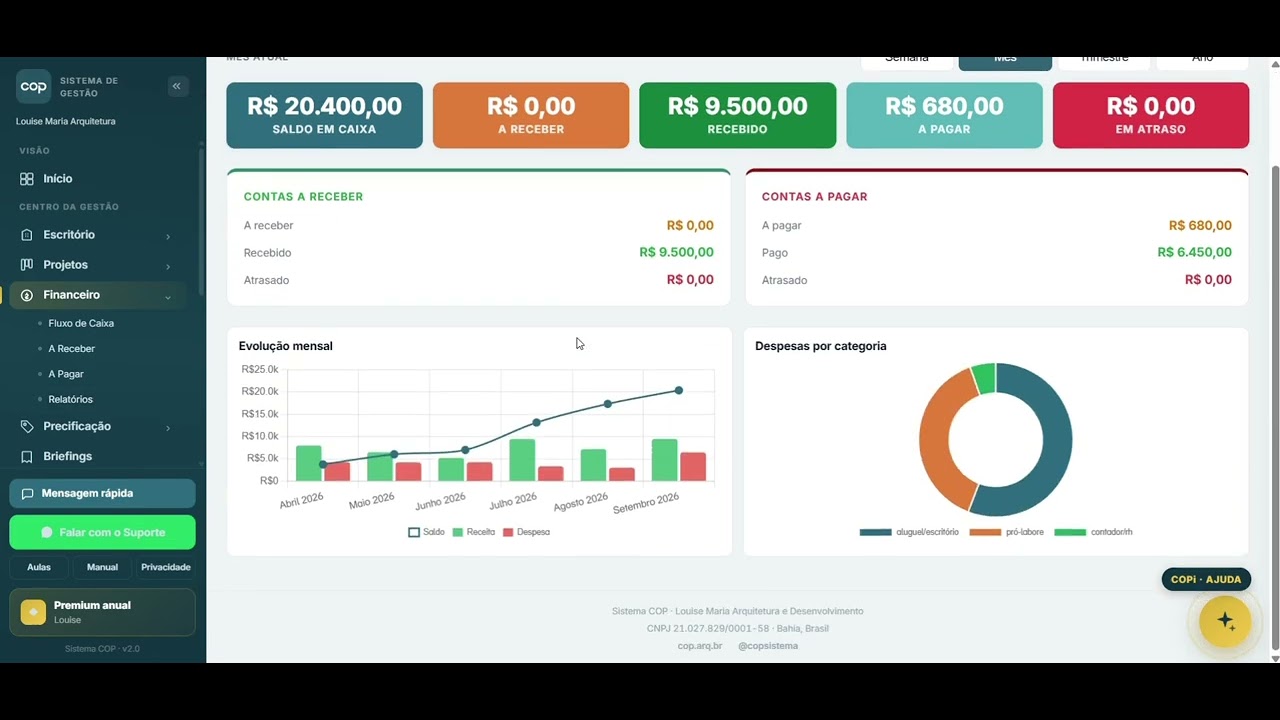Open the A Receber submenu item

pos(72,349)
